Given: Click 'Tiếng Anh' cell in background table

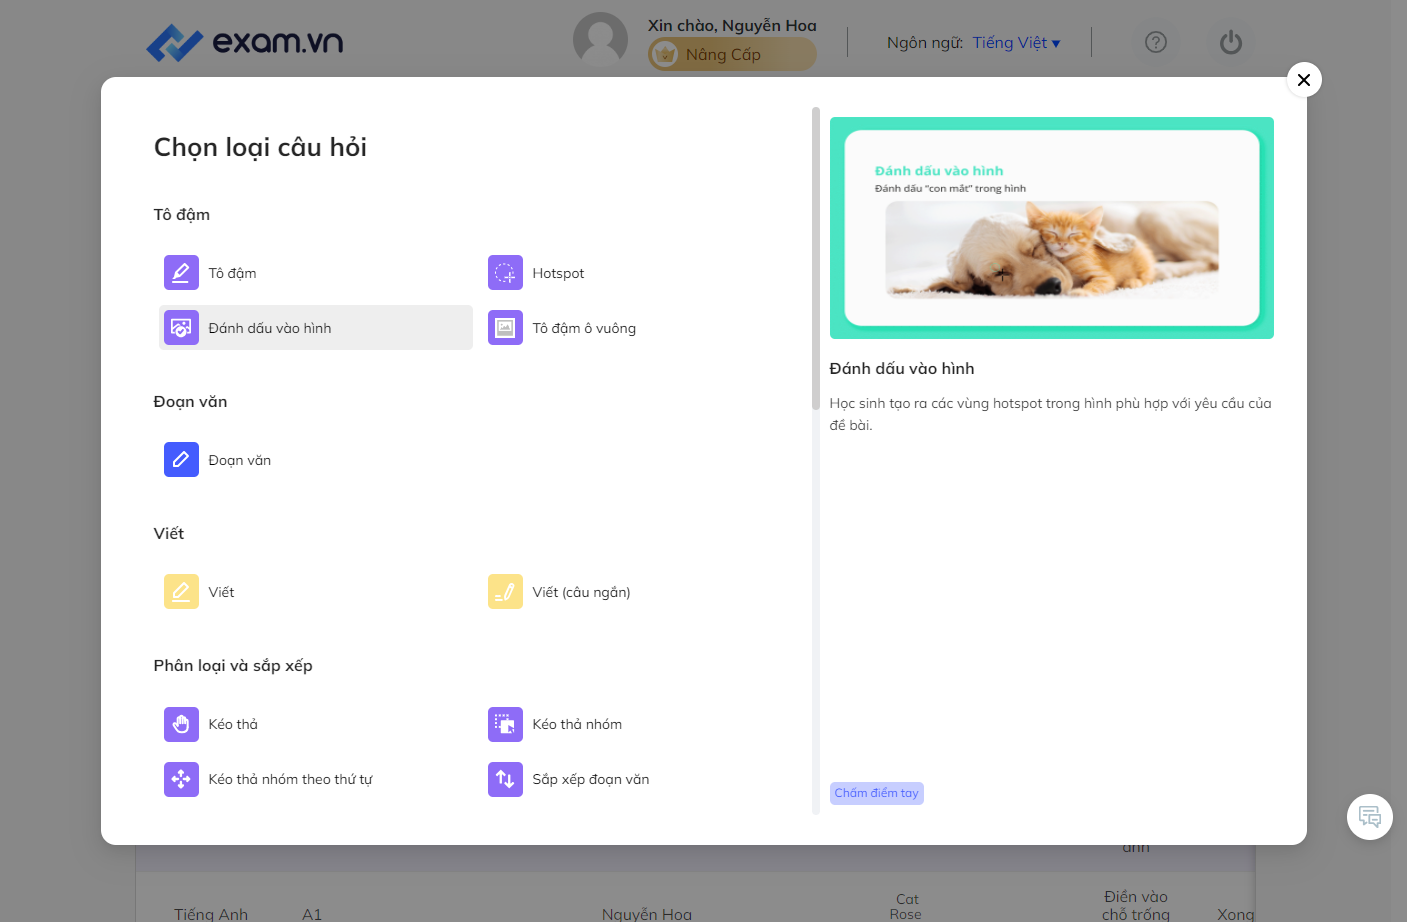Looking at the screenshot, I should point(211,914).
